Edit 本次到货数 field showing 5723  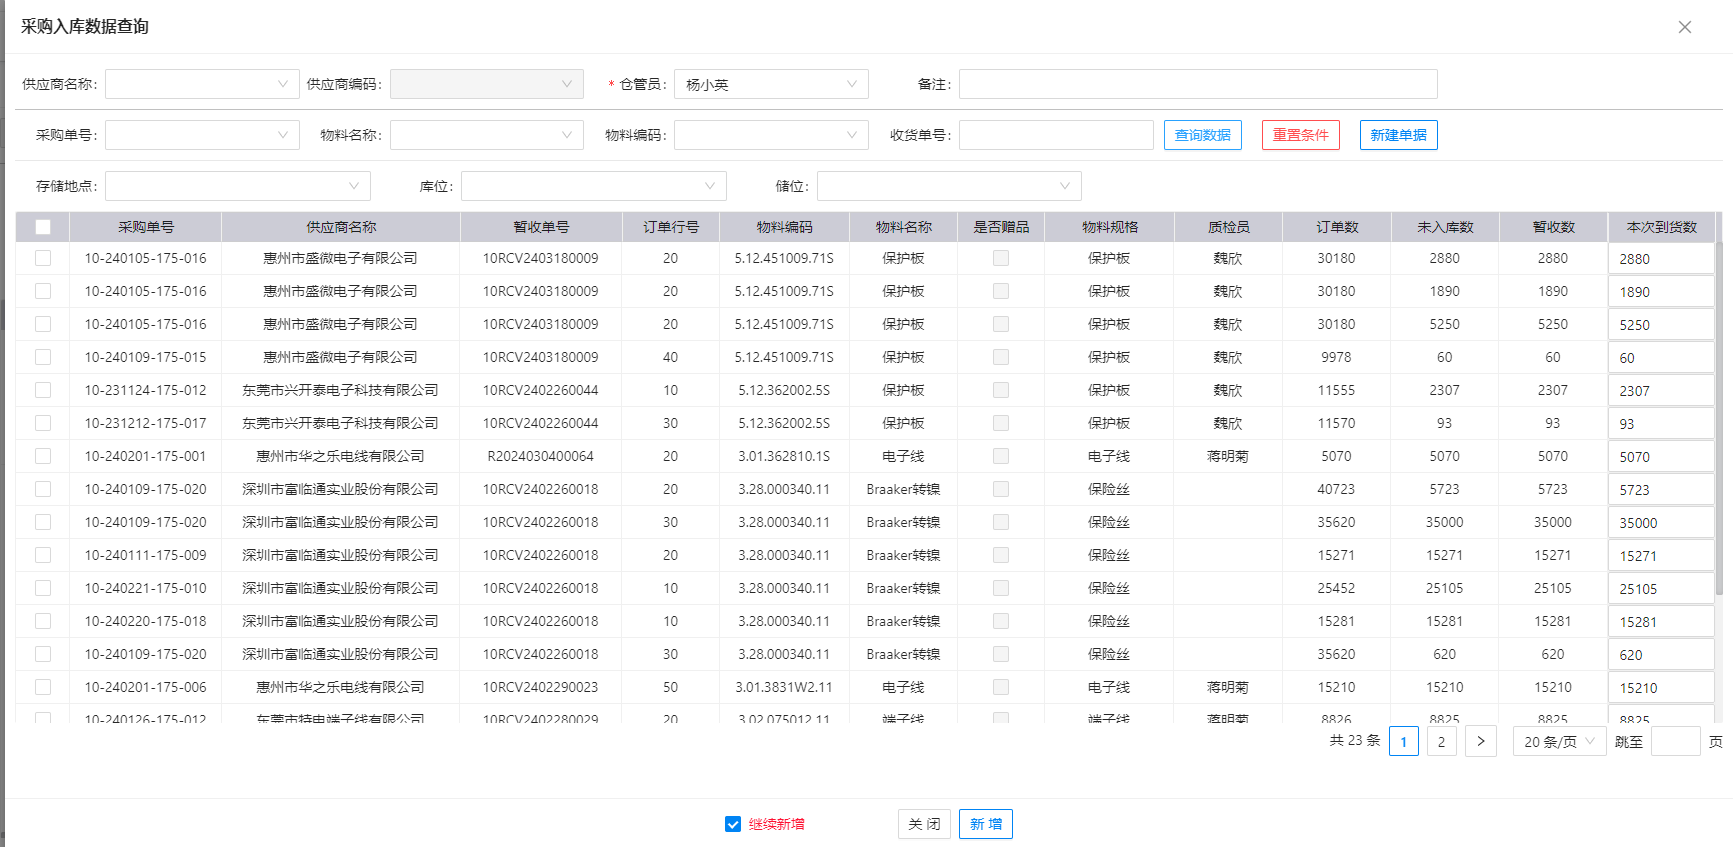(x=1662, y=490)
